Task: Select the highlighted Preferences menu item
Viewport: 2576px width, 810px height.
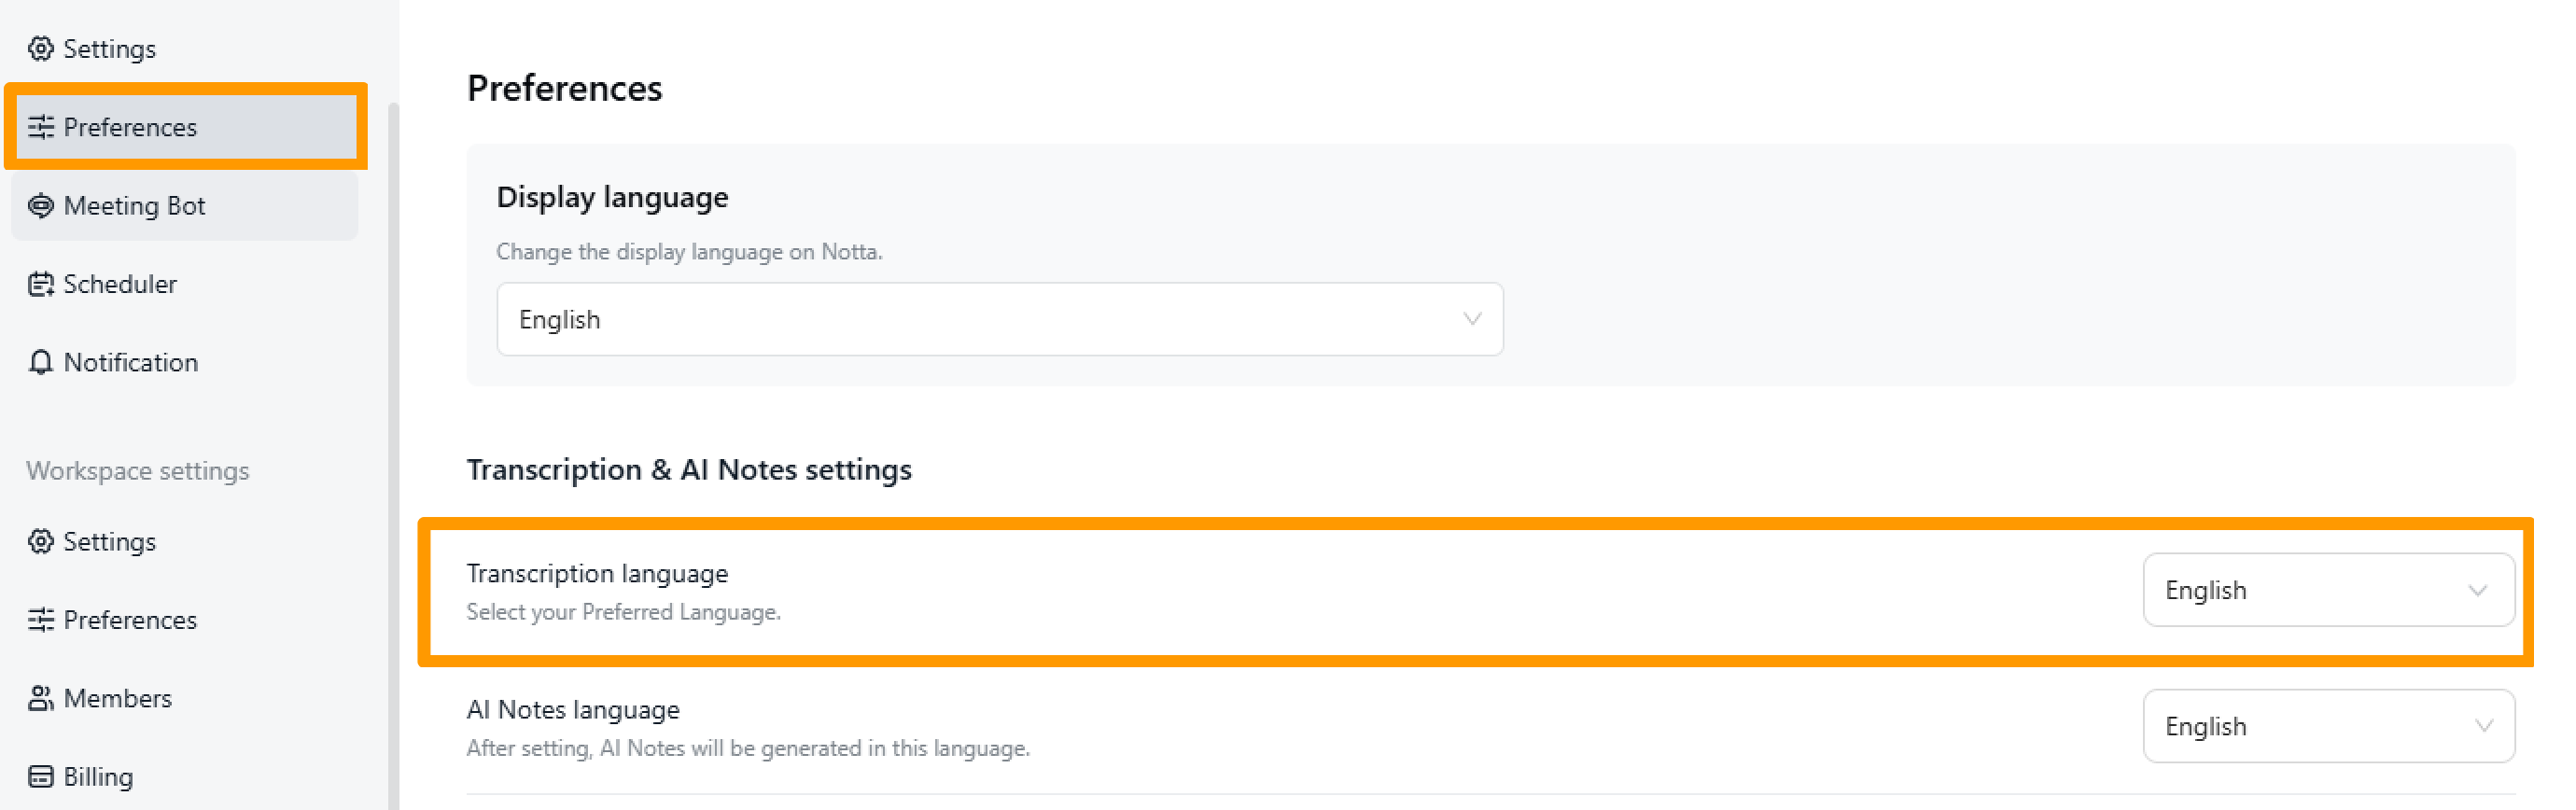Action: pos(184,127)
